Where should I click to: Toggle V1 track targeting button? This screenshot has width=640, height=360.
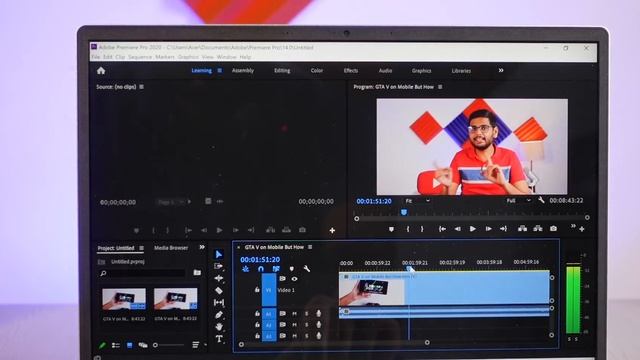(x=269, y=290)
